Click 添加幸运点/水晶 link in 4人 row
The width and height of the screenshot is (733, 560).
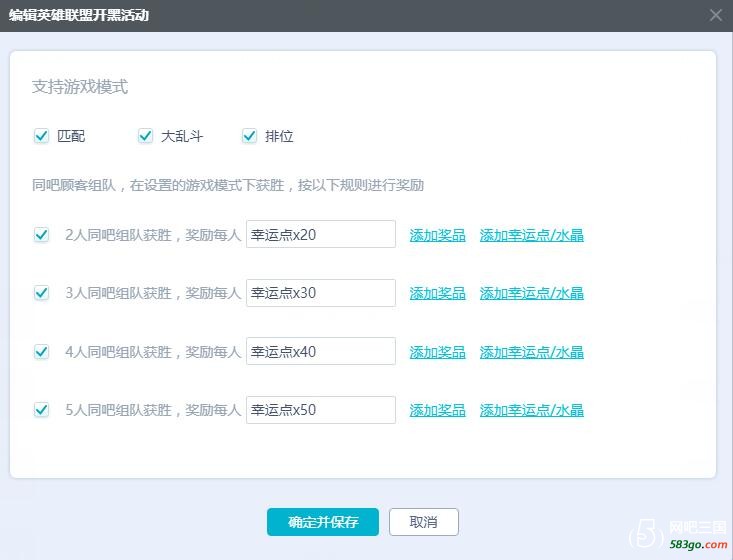point(532,352)
